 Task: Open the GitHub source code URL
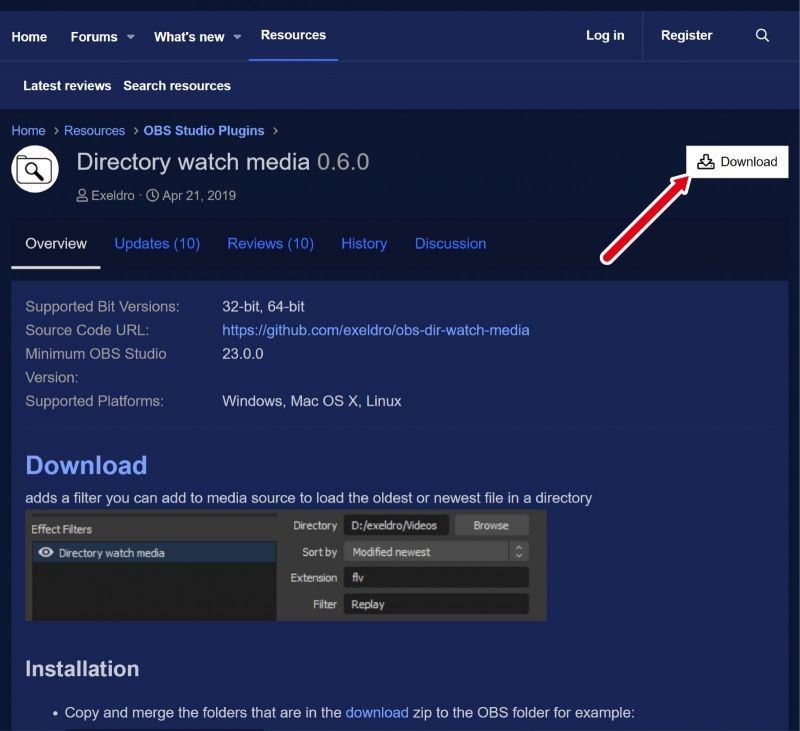(x=376, y=330)
